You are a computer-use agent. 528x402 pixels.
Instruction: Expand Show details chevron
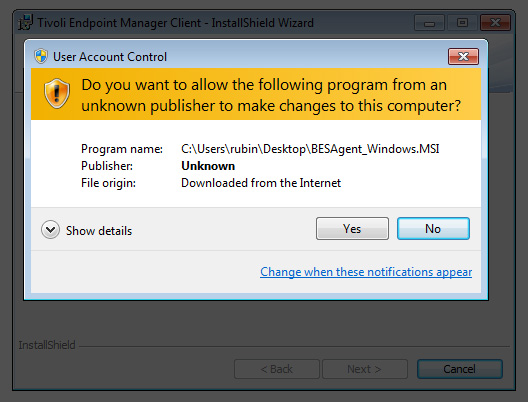[x=50, y=230]
